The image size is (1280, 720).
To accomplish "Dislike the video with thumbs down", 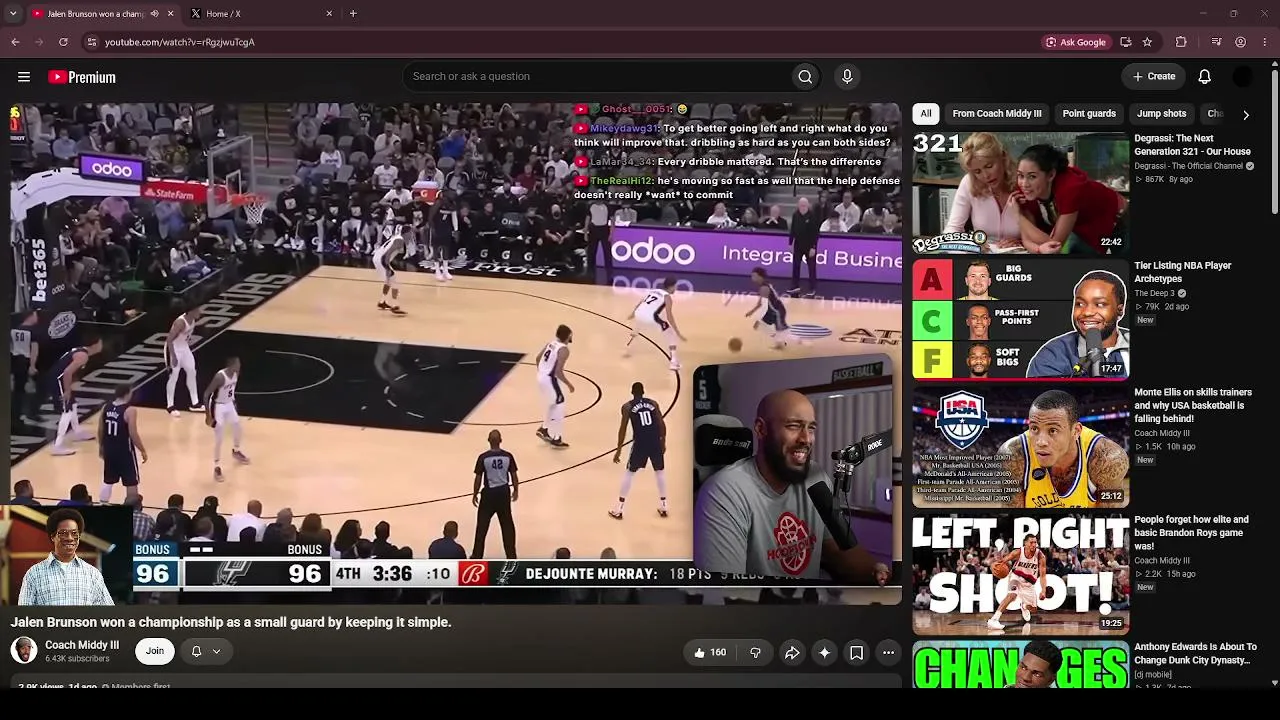I will 755,653.
